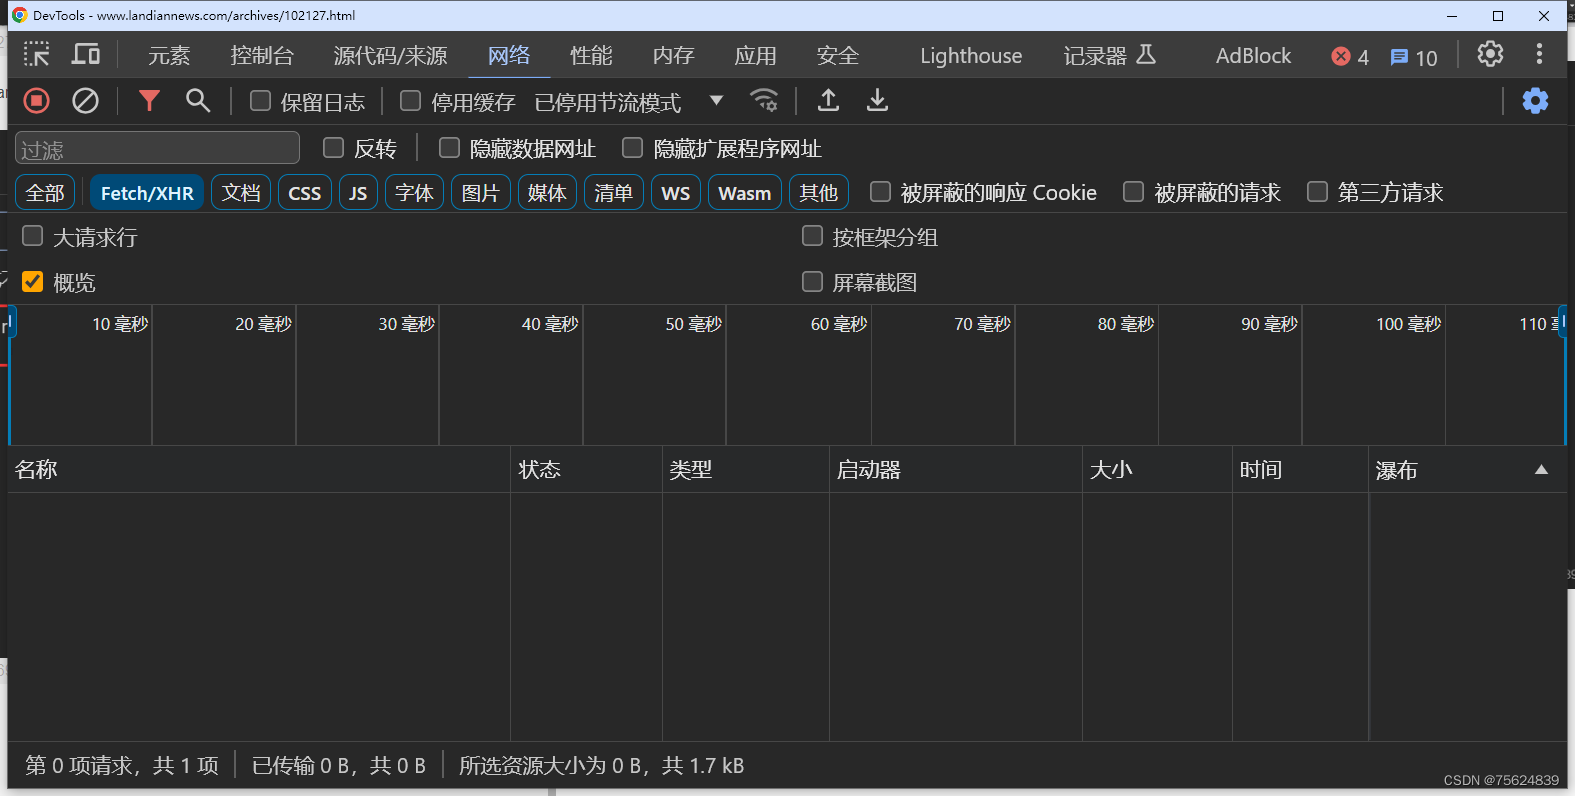Clear the network log
This screenshot has height=796, width=1575.
86,101
